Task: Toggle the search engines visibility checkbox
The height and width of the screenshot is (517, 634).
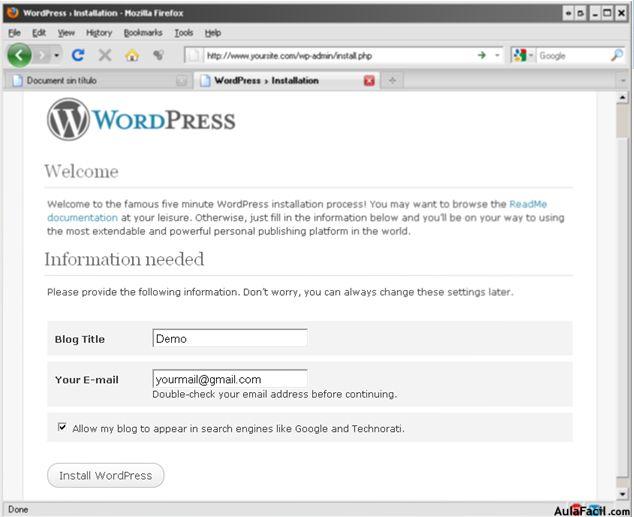Action: pyautogui.click(x=62, y=427)
